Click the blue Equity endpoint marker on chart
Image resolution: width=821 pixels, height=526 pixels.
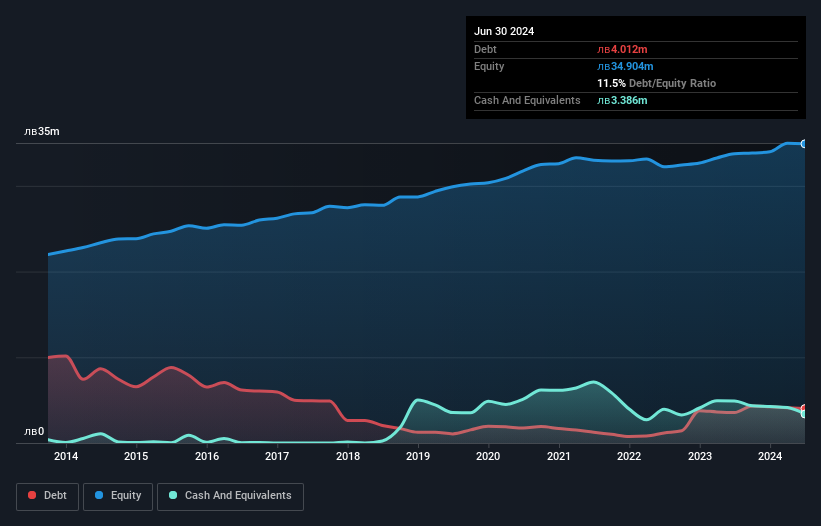pyautogui.click(x=804, y=144)
